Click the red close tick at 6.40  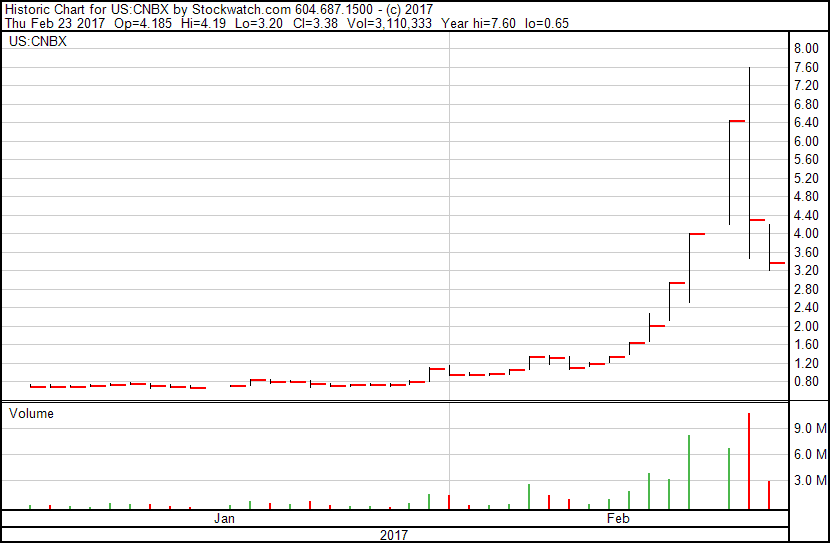point(737,121)
